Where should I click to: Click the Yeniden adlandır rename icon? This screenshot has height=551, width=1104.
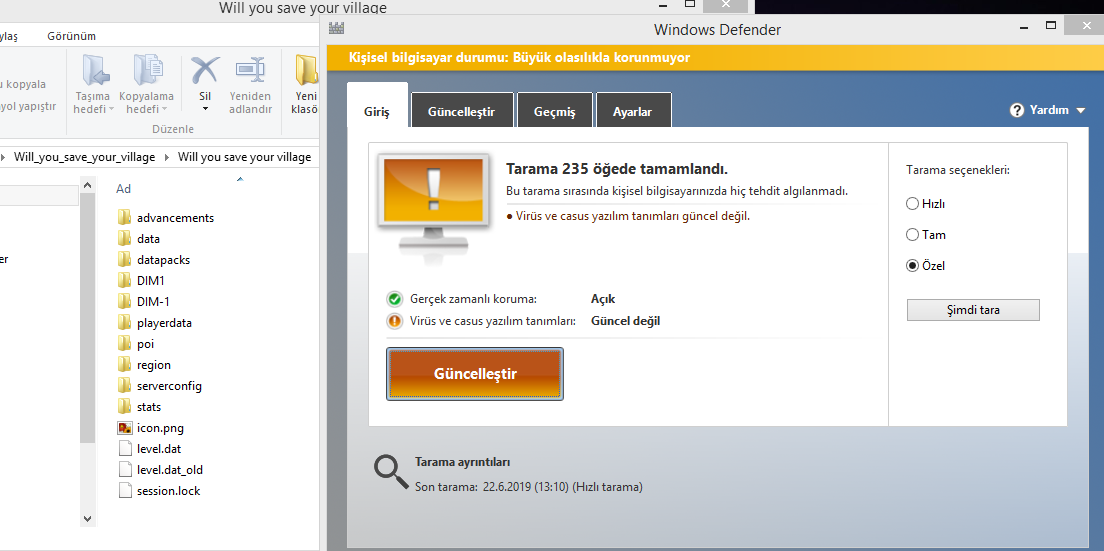click(250, 69)
